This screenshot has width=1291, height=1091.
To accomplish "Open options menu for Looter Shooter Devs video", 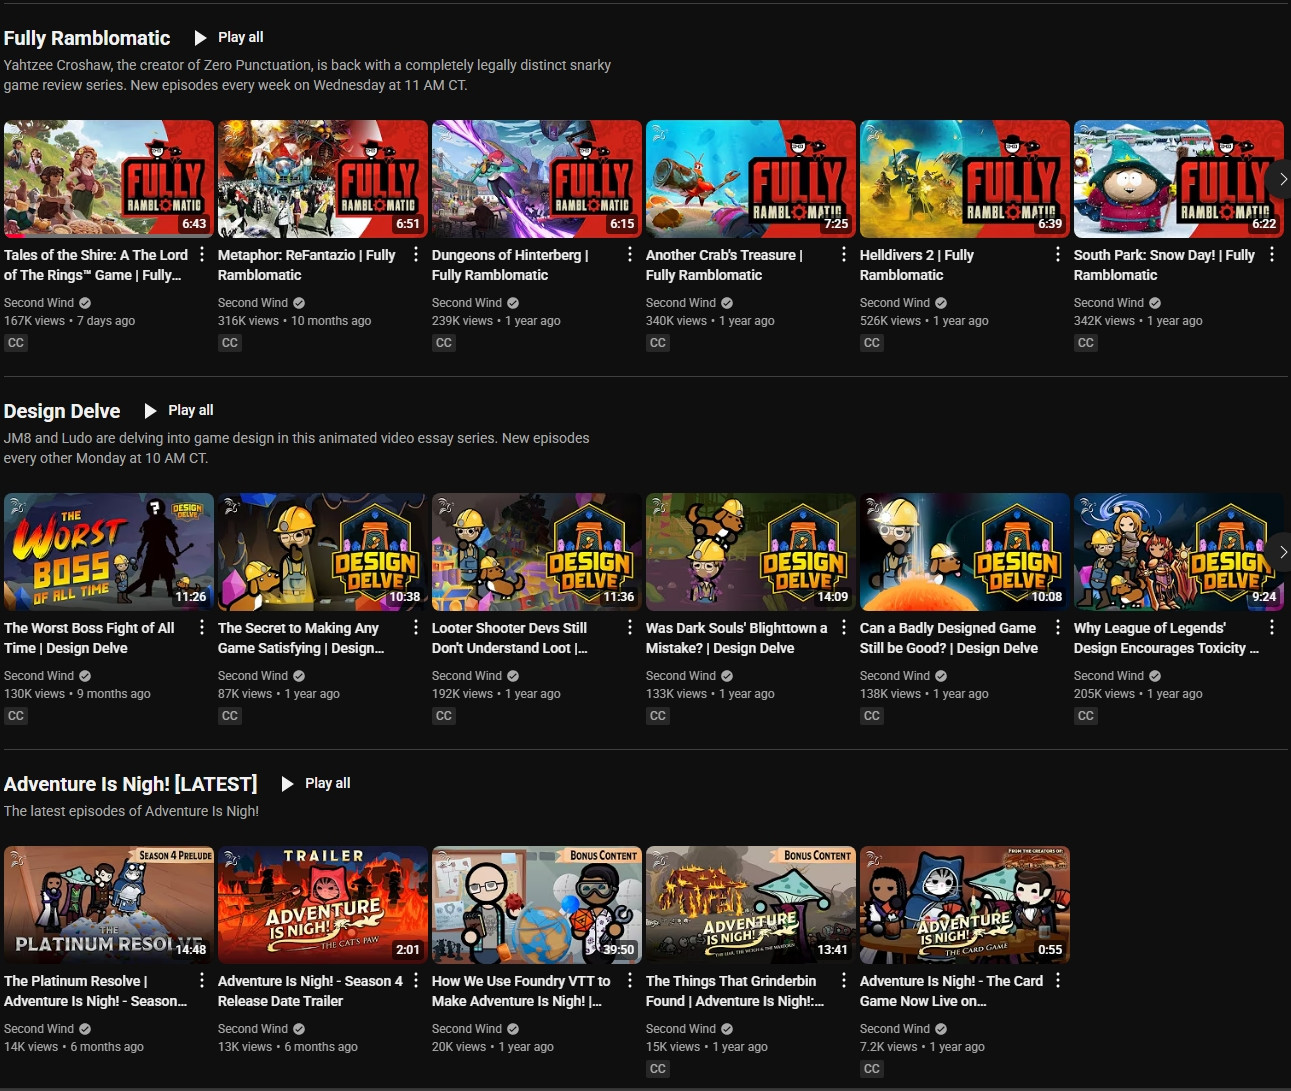I will click(x=630, y=627).
